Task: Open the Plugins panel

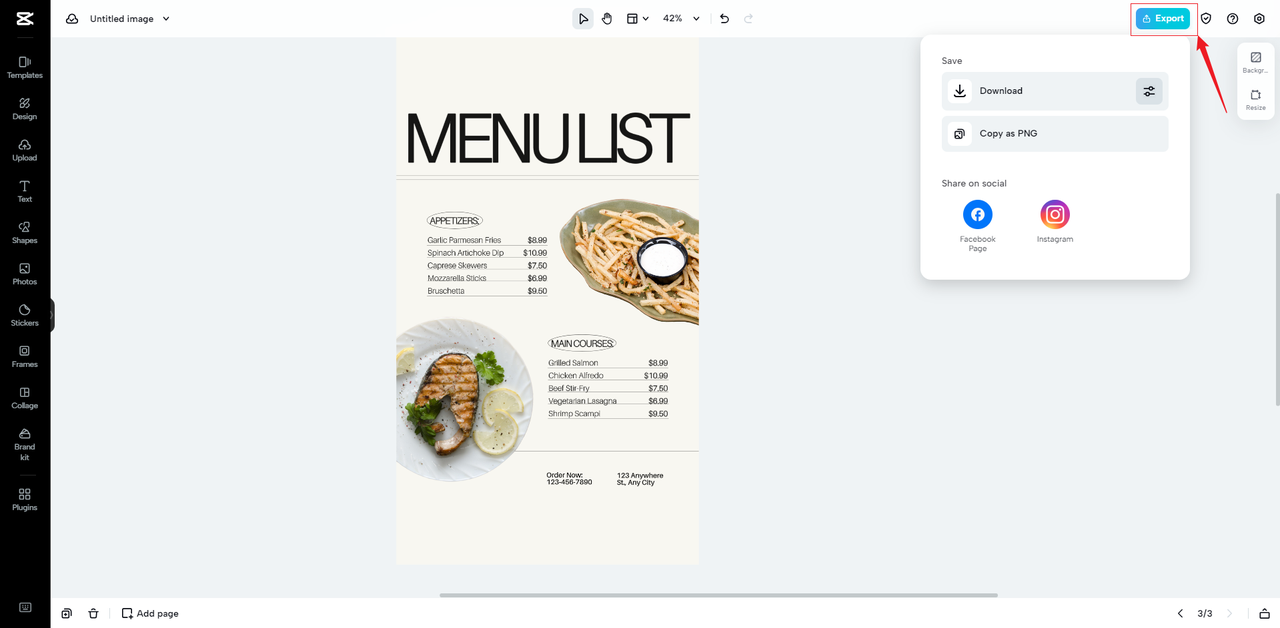Action: coord(25,499)
